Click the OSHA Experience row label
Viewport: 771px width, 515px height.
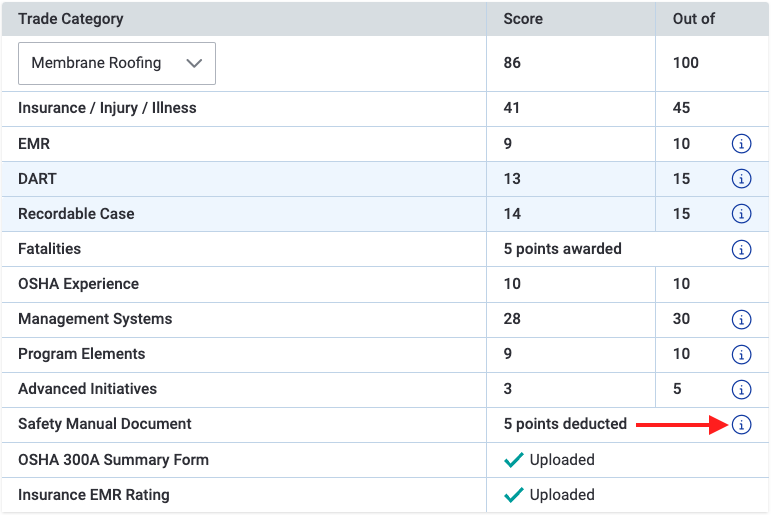[79, 284]
